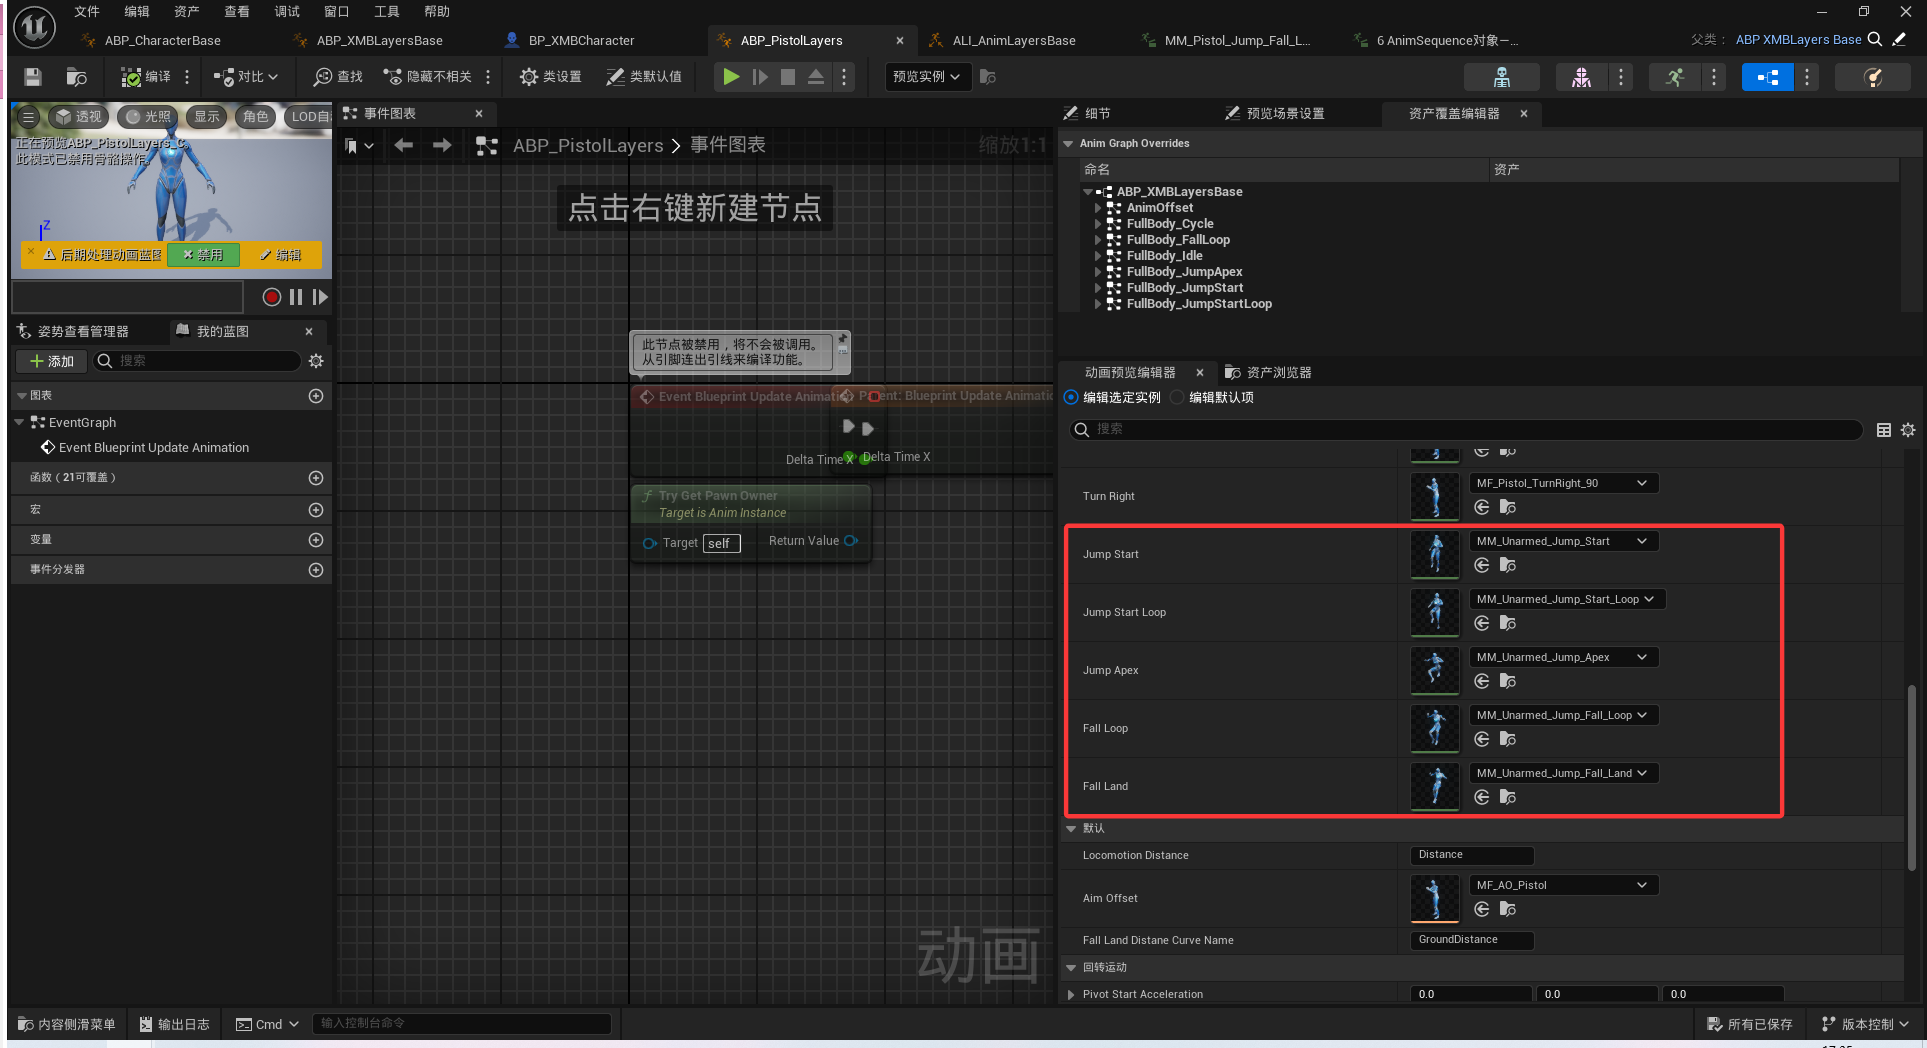
Task: Click the eject icon in toolbar
Action: tap(816, 77)
